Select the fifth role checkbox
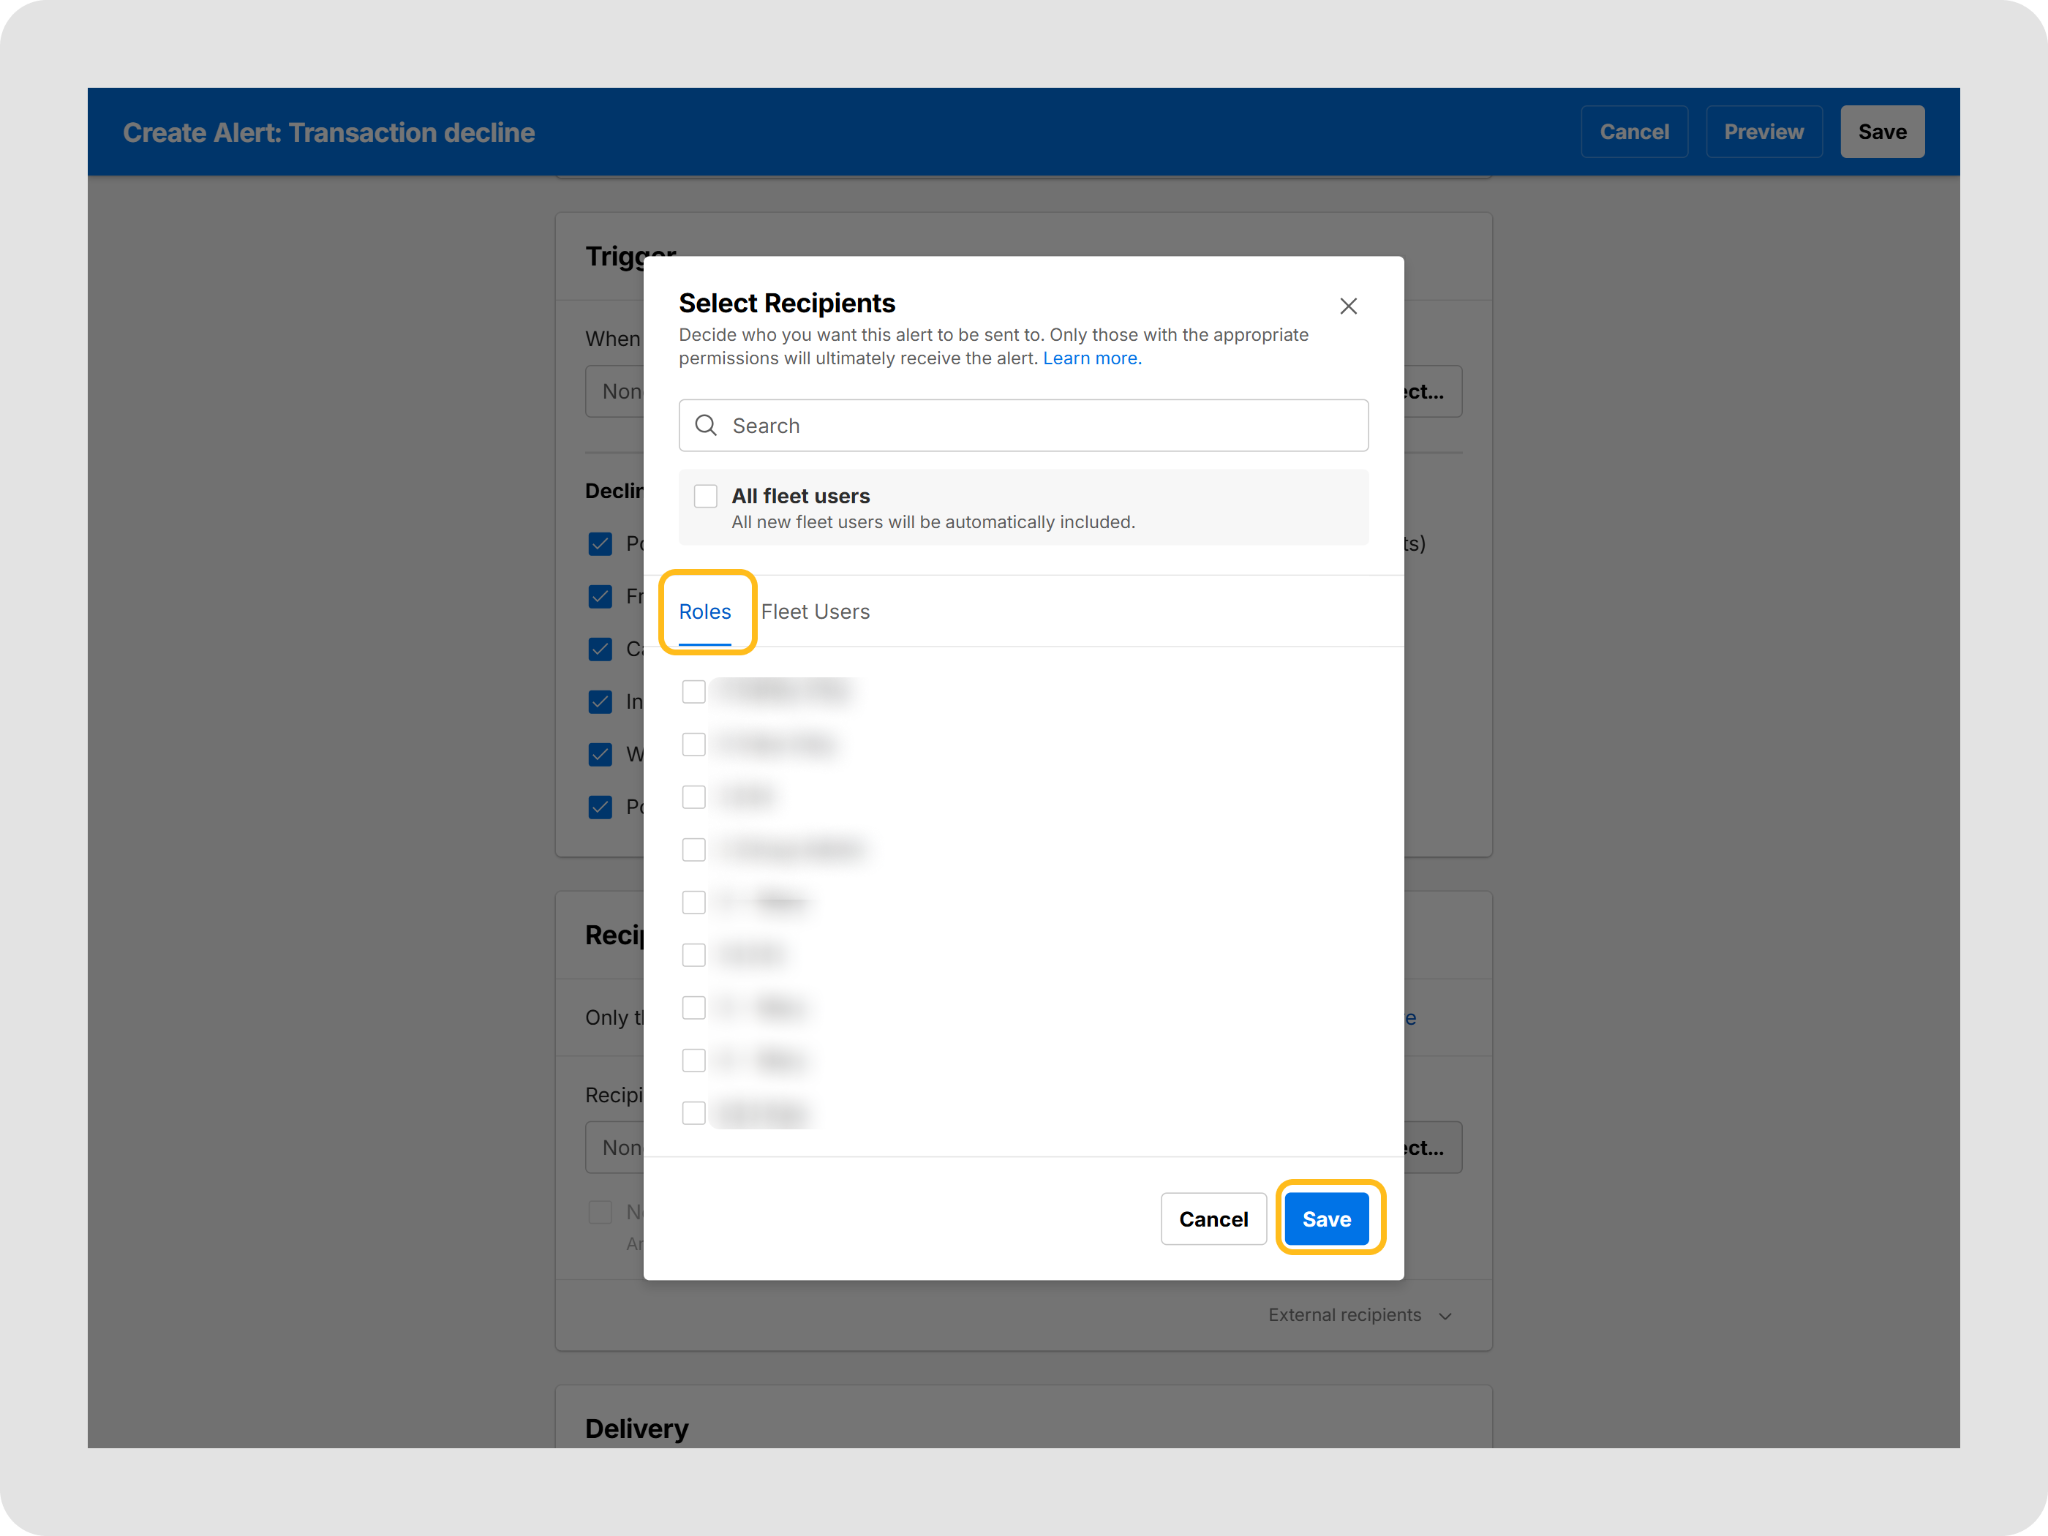 click(x=693, y=902)
